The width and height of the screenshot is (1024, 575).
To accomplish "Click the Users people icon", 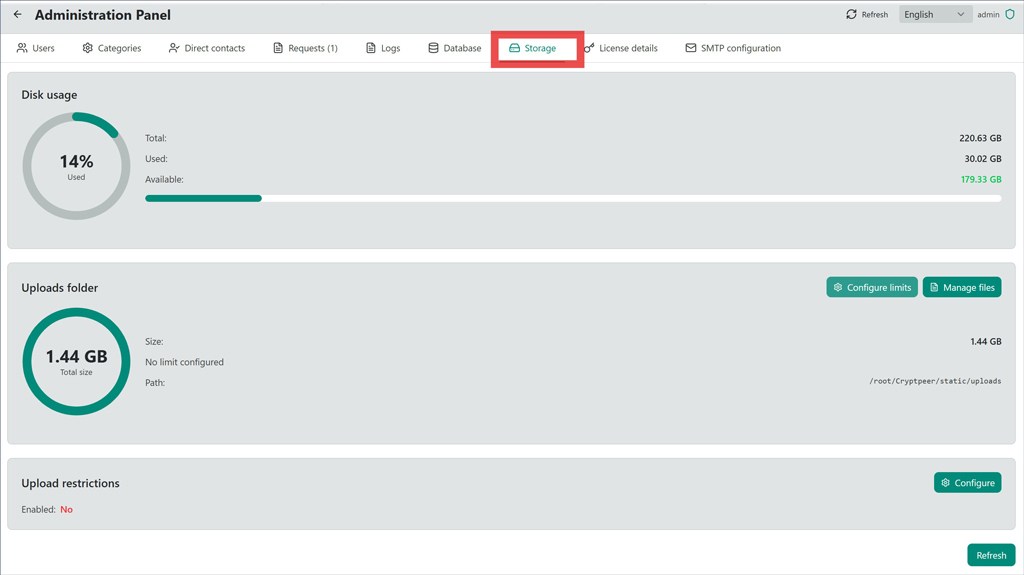I will pyautogui.click(x=22, y=48).
